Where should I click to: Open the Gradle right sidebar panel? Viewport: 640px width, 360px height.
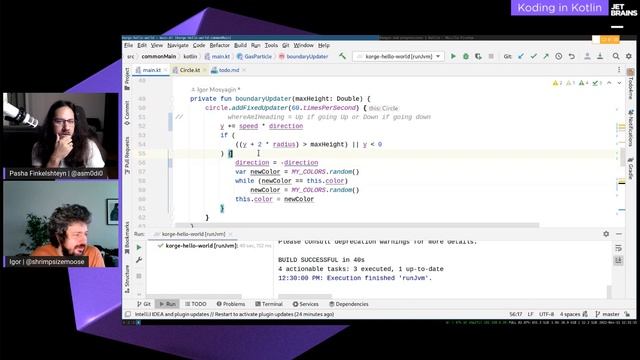click(x=631, y=168)
